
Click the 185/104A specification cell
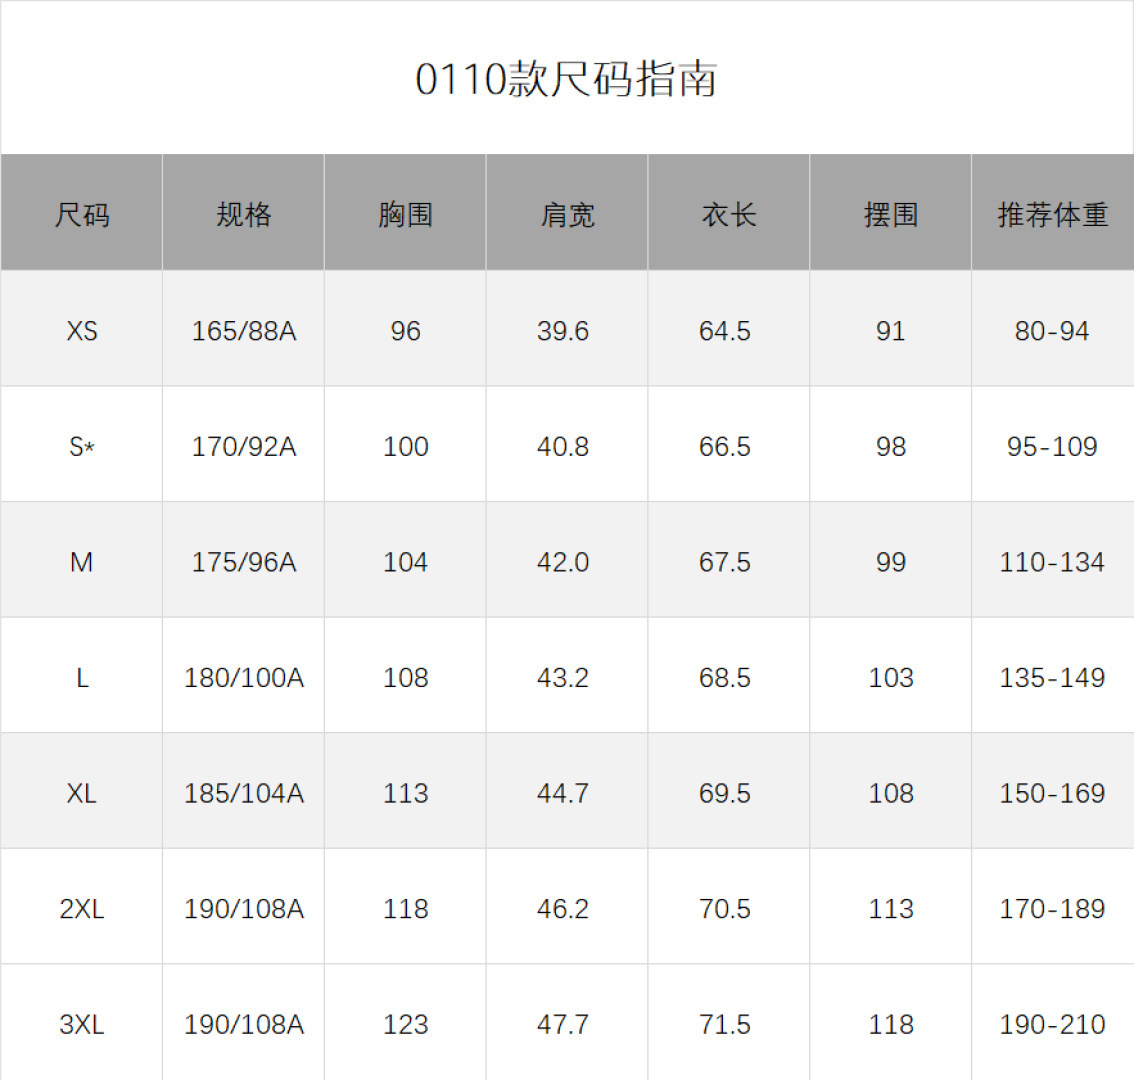[244, 793]
